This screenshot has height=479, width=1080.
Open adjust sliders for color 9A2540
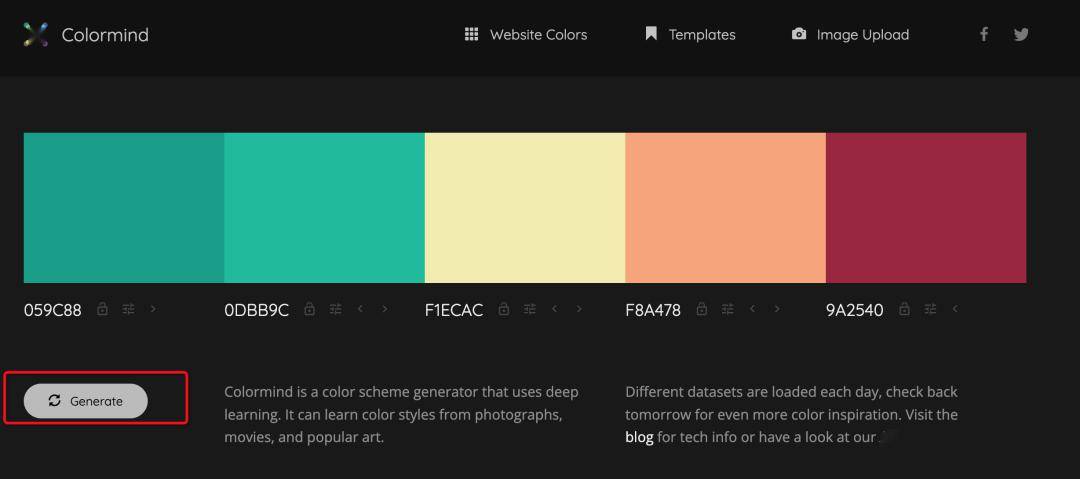coord(931,309)
